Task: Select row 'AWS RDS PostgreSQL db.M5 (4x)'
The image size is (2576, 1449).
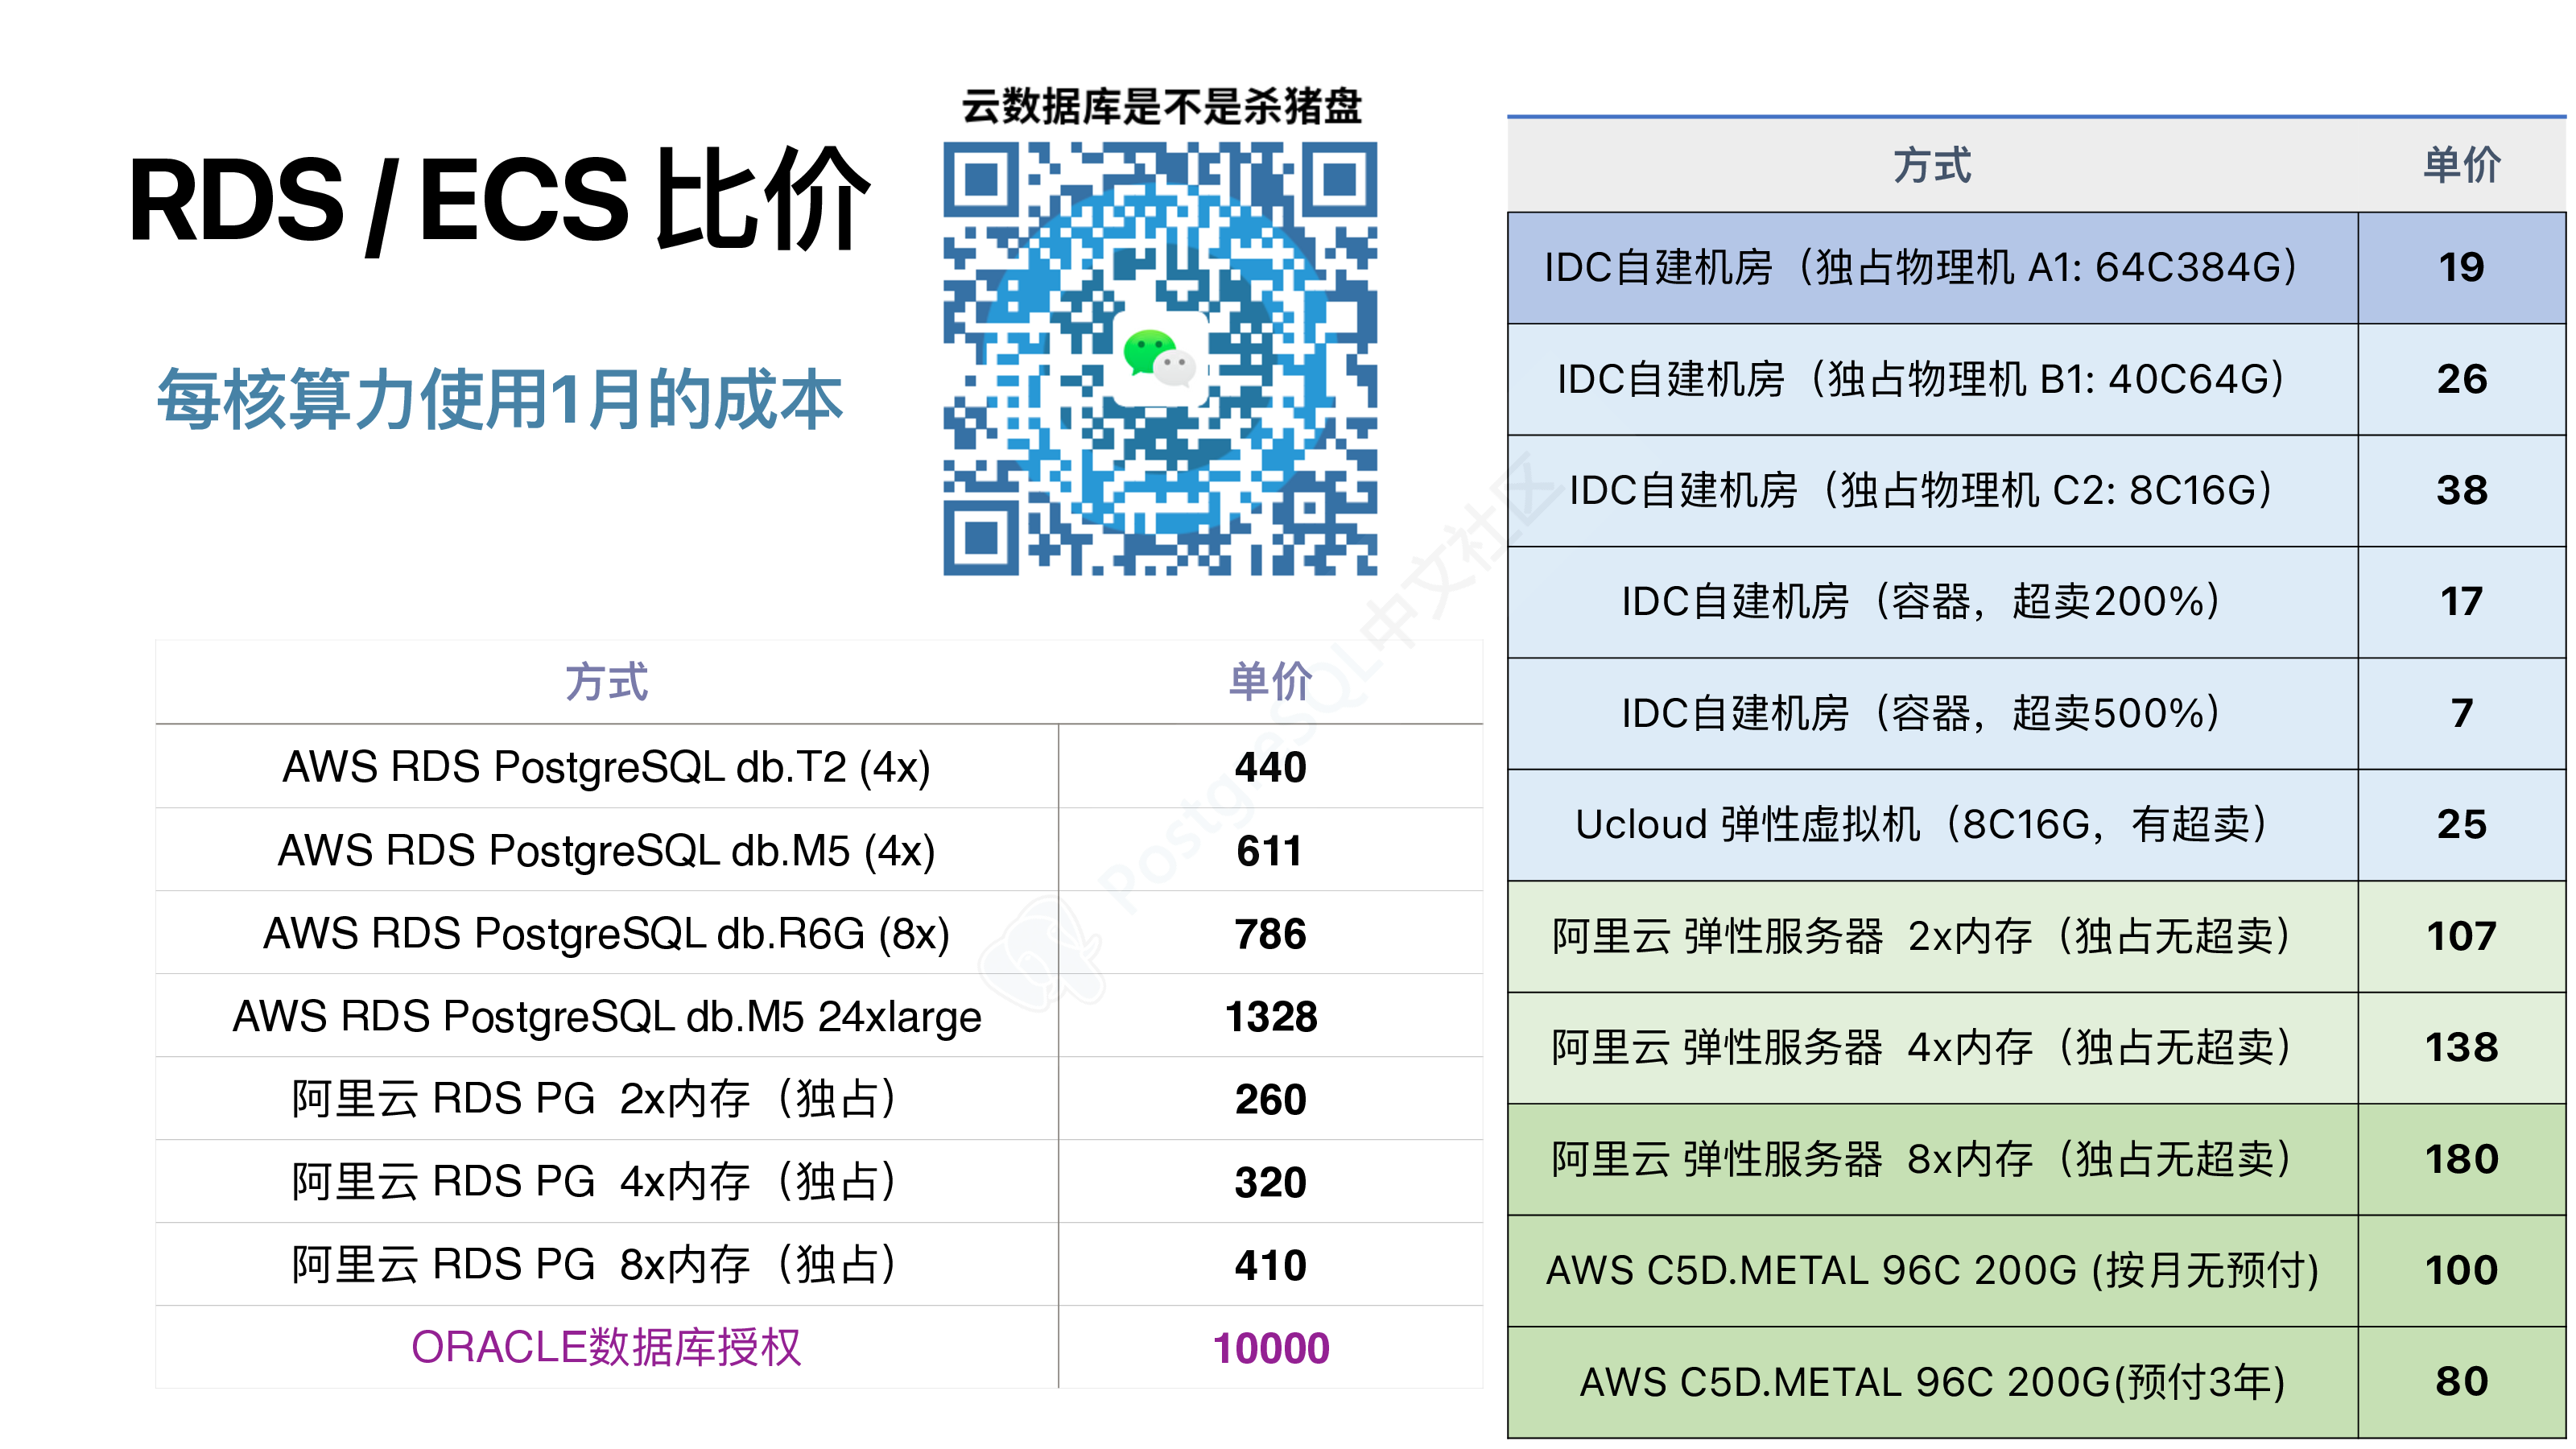Action: pyautogui.click(x=819, y=850)
